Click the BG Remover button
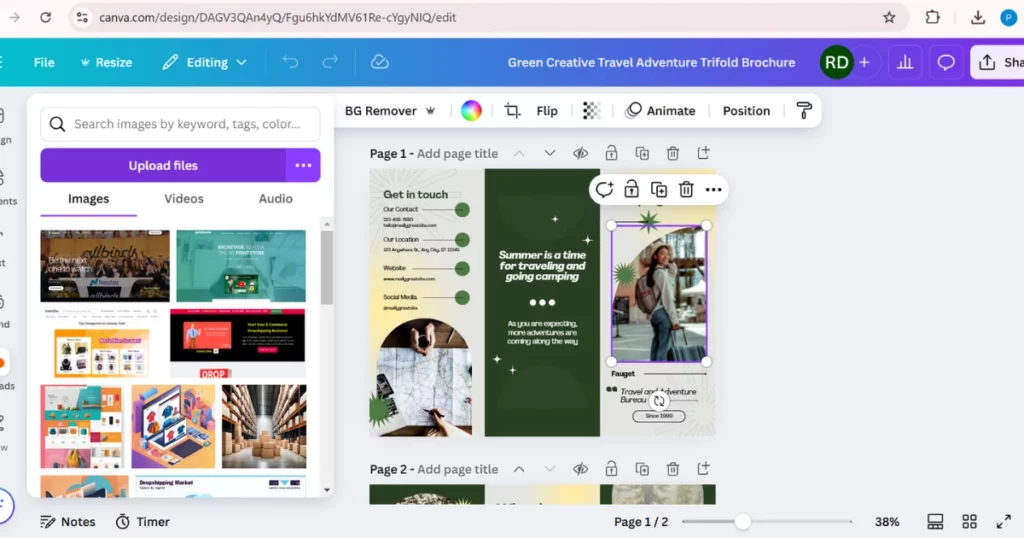1024x538 pixels. click(x=390, y=111)
